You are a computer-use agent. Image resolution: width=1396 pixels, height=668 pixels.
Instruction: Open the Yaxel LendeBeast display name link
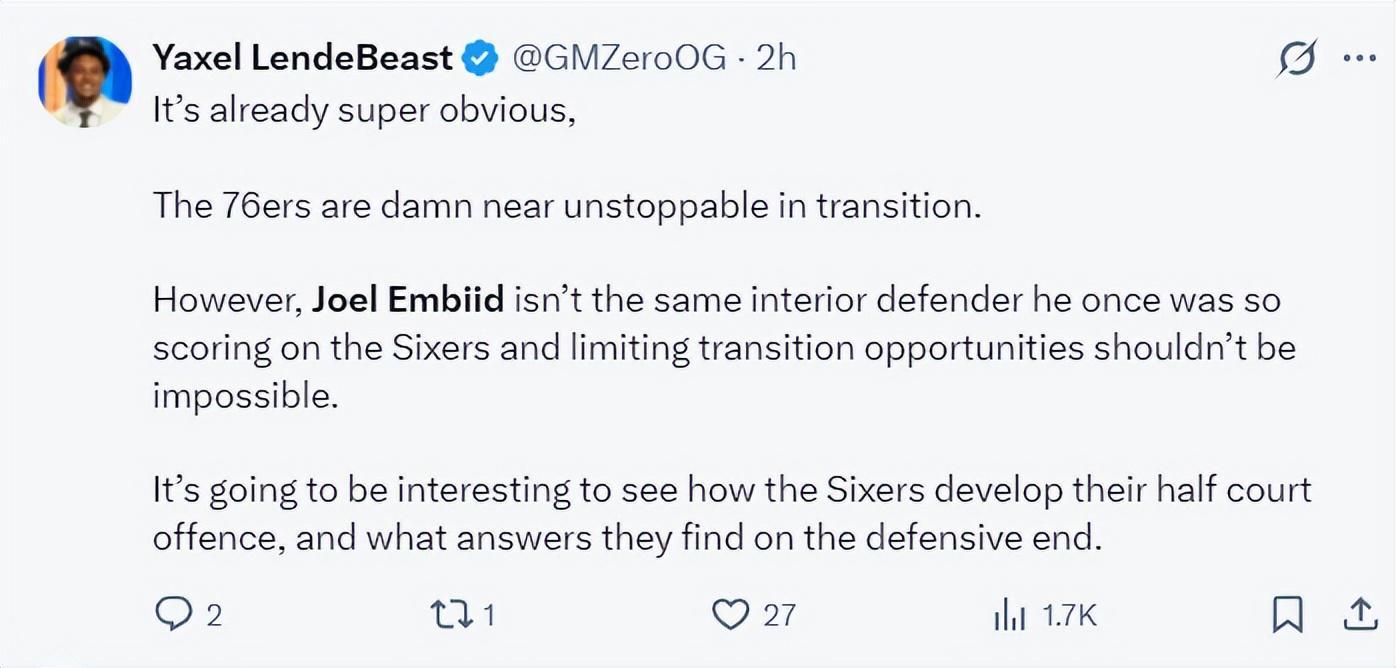[x=303, y=58]
